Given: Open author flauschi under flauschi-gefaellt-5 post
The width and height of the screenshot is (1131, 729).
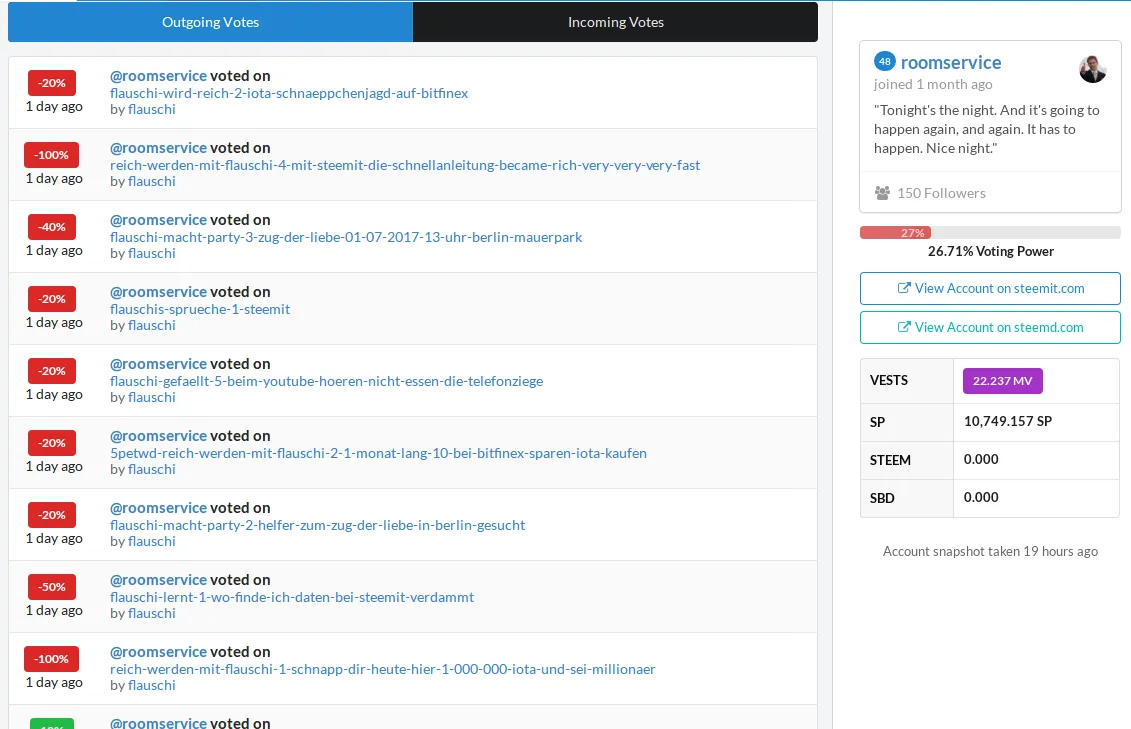Looking at the screenshot, I should [151, 398].
